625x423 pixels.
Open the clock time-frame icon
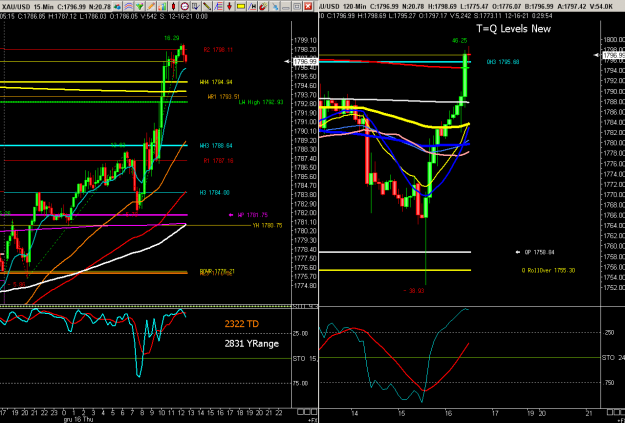click(x=185, y=6)
